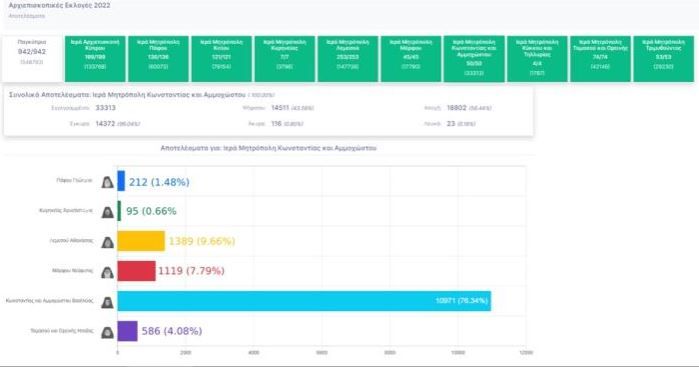Click the yellow bar for 1389 (9.66%)
Screen dimensions: 699x367
(141, 241)
